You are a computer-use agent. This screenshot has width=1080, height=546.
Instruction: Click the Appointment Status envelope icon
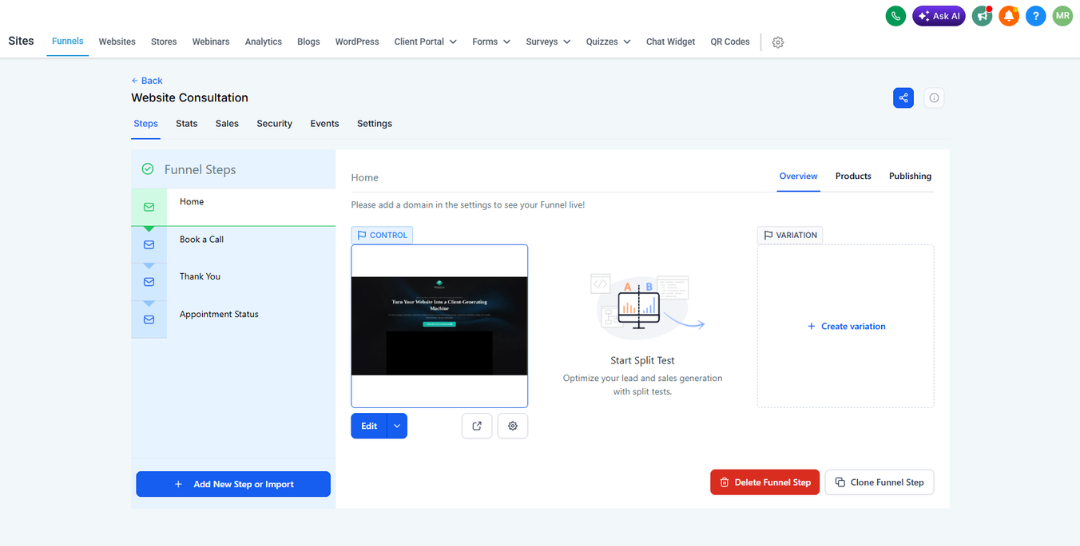pos(149,319)
